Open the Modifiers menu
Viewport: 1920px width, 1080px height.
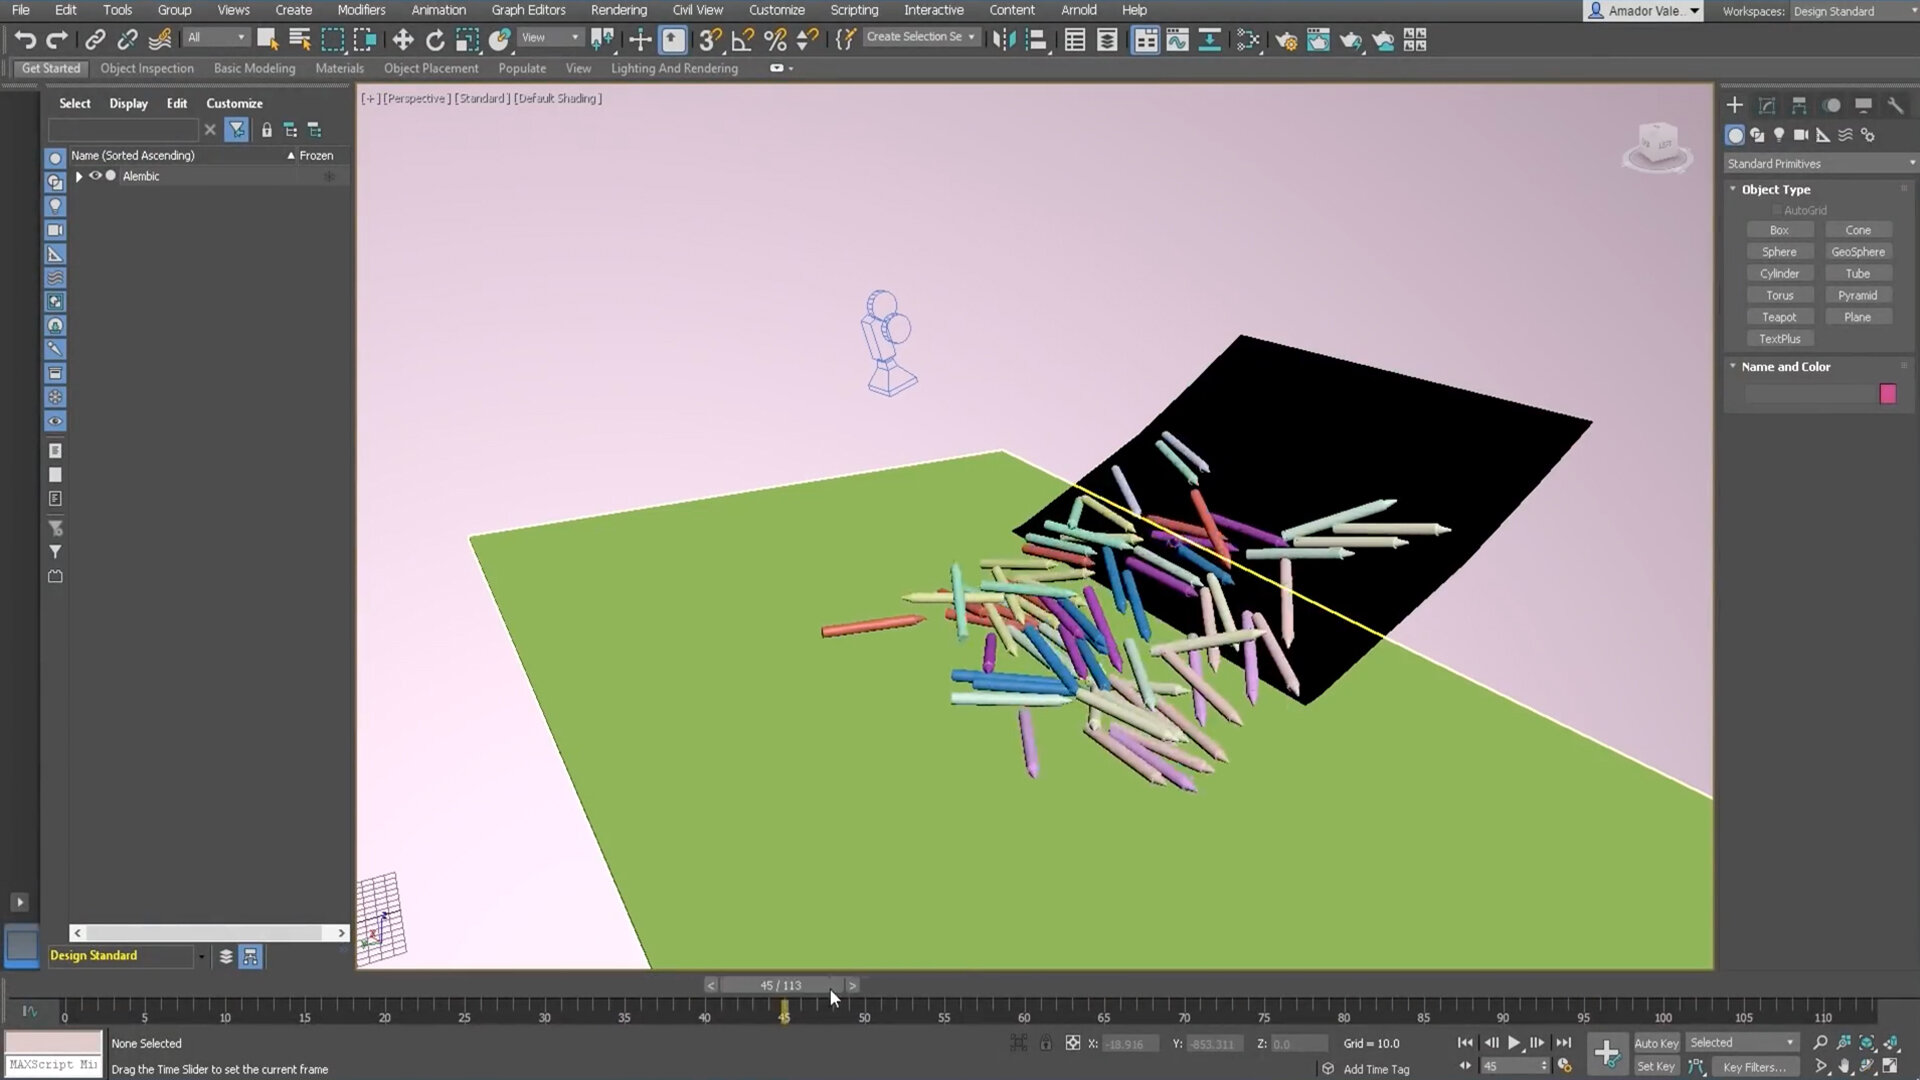pyautogui.click(x=361, y=10)
